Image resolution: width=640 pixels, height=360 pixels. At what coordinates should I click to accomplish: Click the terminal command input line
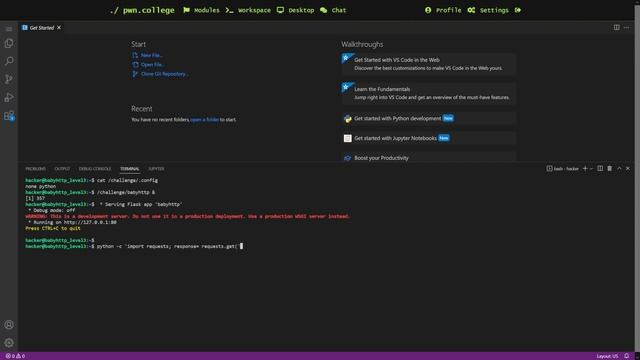coord(134,246)
